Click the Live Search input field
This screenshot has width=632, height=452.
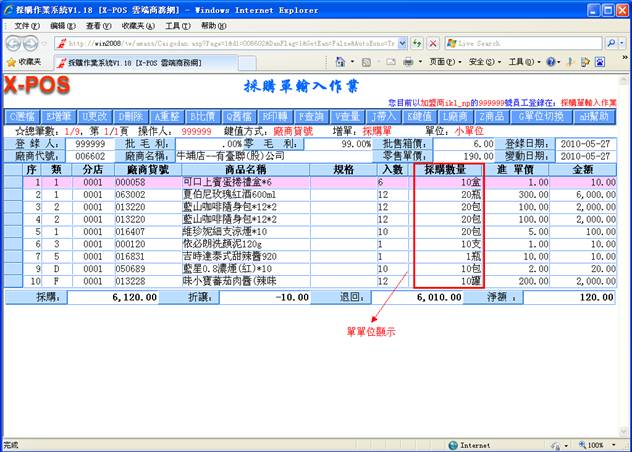point(521,43)
